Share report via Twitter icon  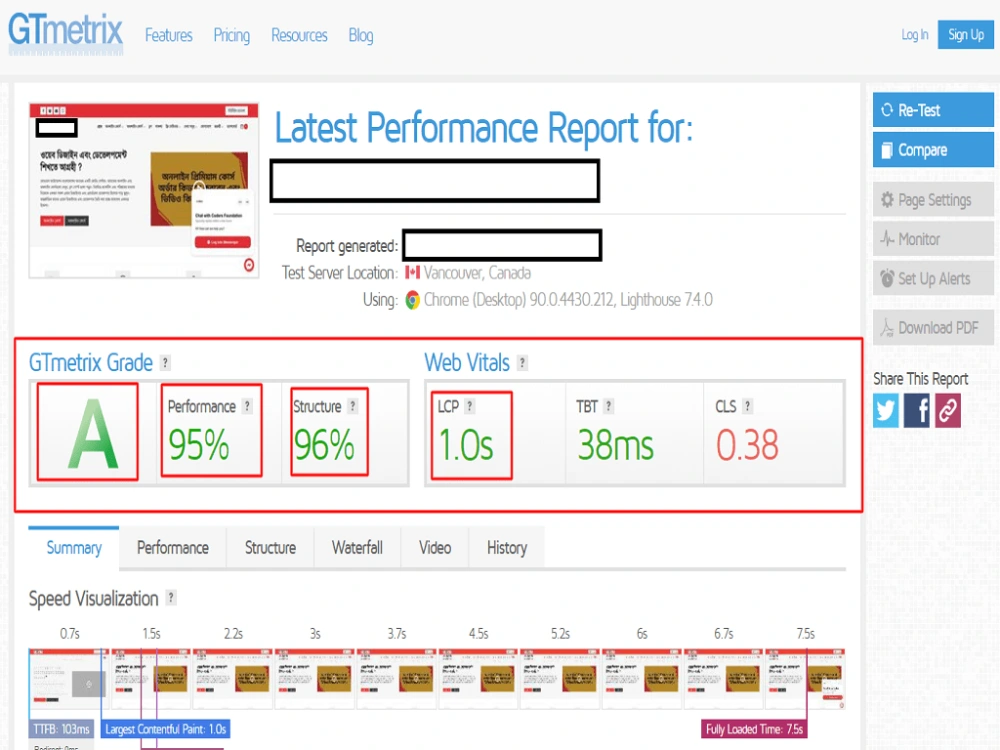pos(886,410)
